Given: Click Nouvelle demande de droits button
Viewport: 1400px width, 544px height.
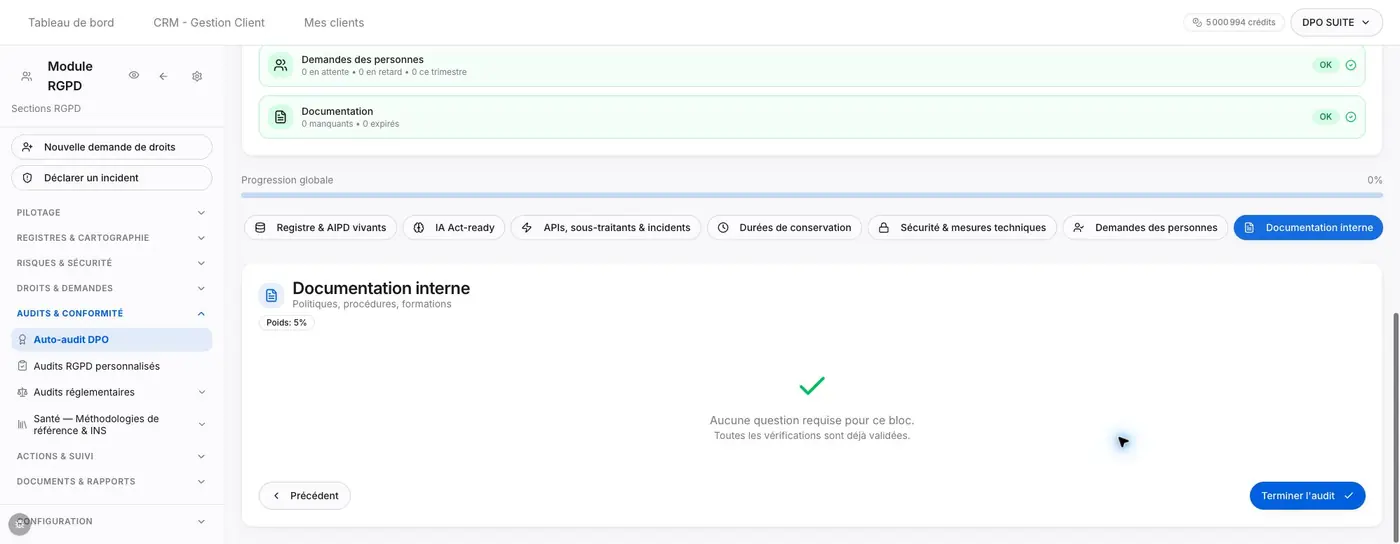Looking at the screenshot, I should coord(112,147).
